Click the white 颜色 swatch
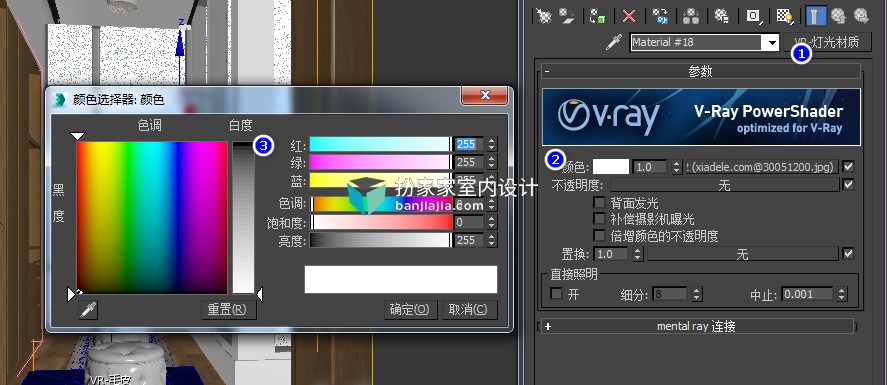 coord(611,167)
